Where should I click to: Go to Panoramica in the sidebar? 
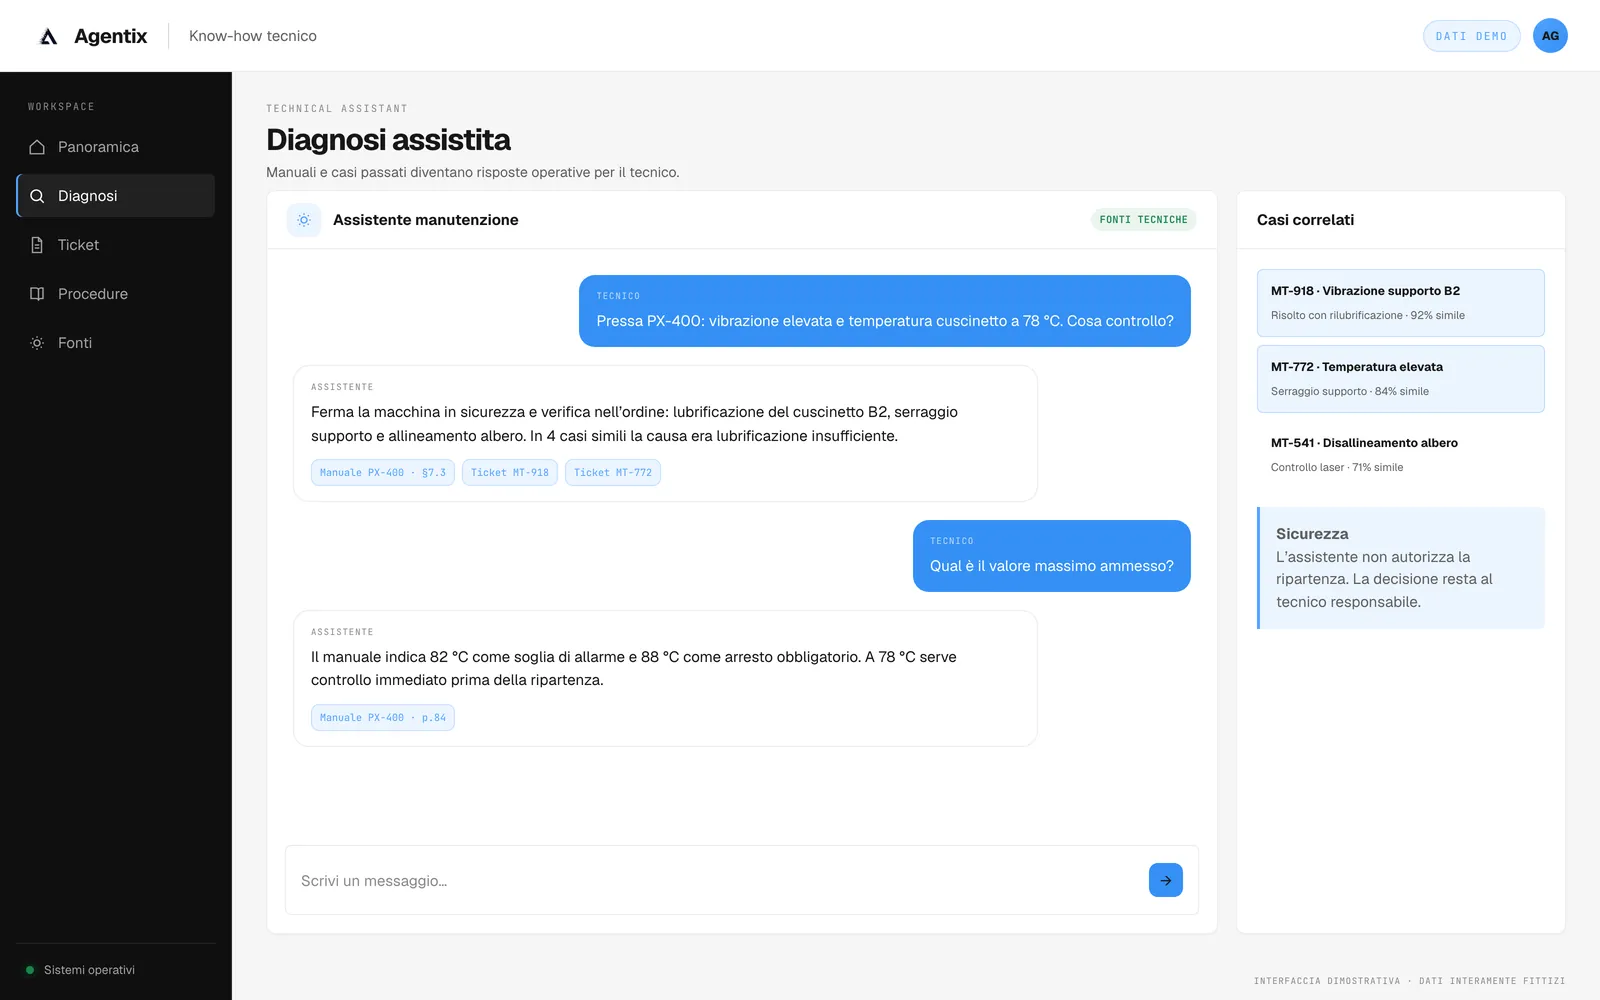116,147
